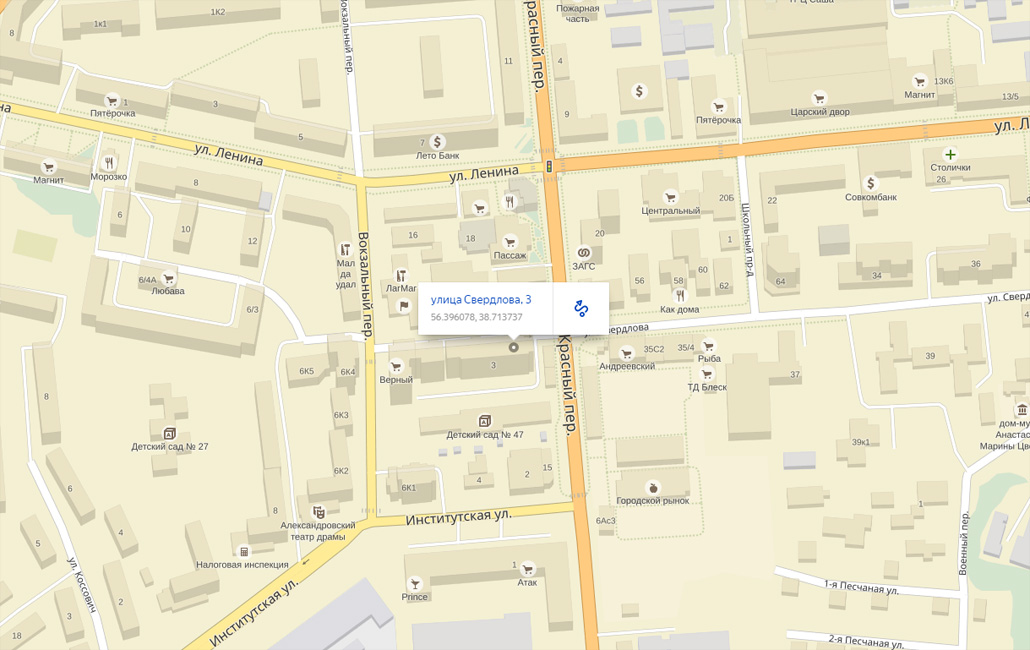Click the route-building icon in the address popup

(581, 308)
